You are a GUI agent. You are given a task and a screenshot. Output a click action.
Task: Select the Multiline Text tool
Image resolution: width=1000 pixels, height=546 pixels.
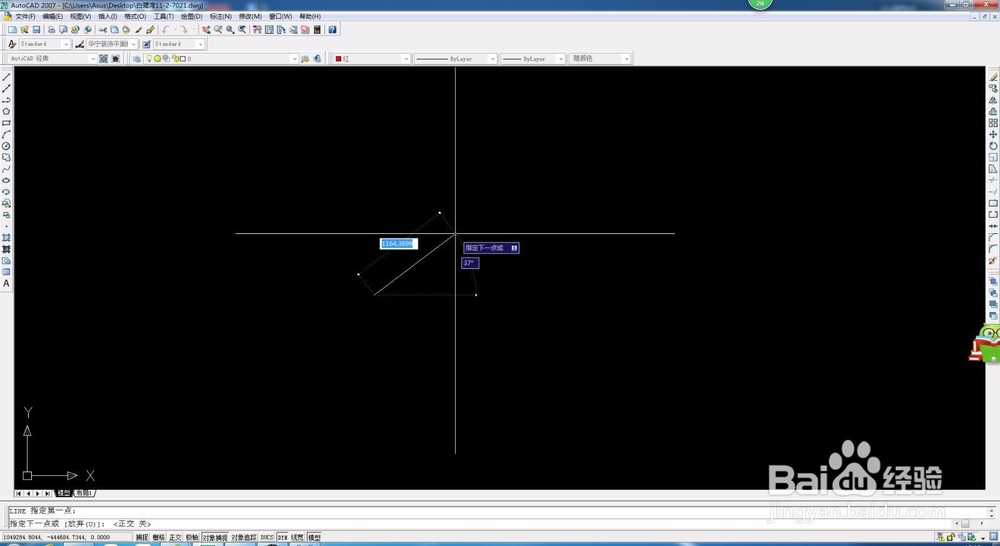(x=6, y=284)
